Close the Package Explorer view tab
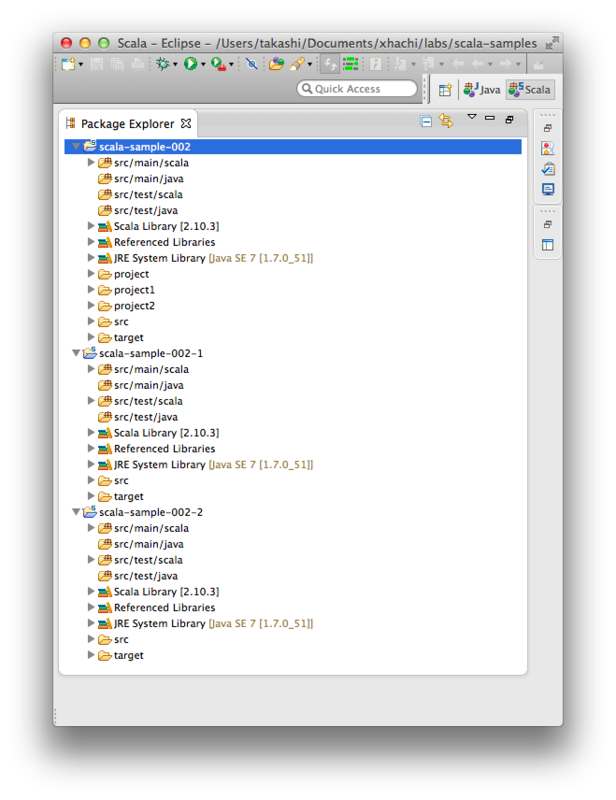 point(186,123)
